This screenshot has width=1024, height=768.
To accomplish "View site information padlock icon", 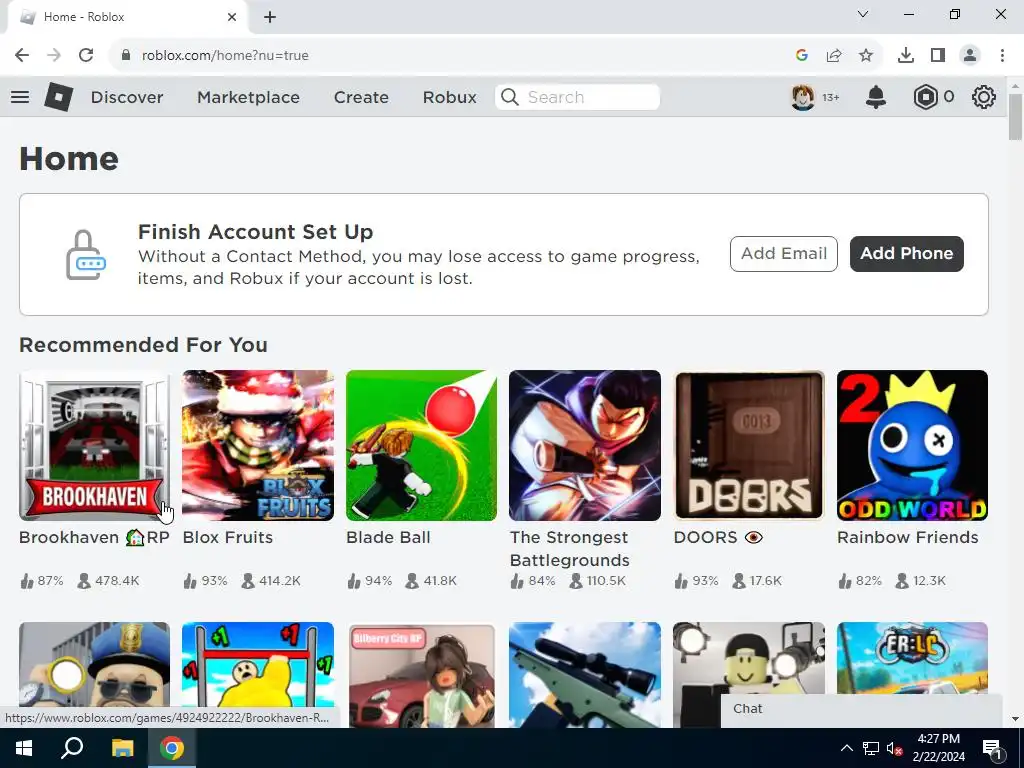I will pyautogui.click(x=126, y=56).
